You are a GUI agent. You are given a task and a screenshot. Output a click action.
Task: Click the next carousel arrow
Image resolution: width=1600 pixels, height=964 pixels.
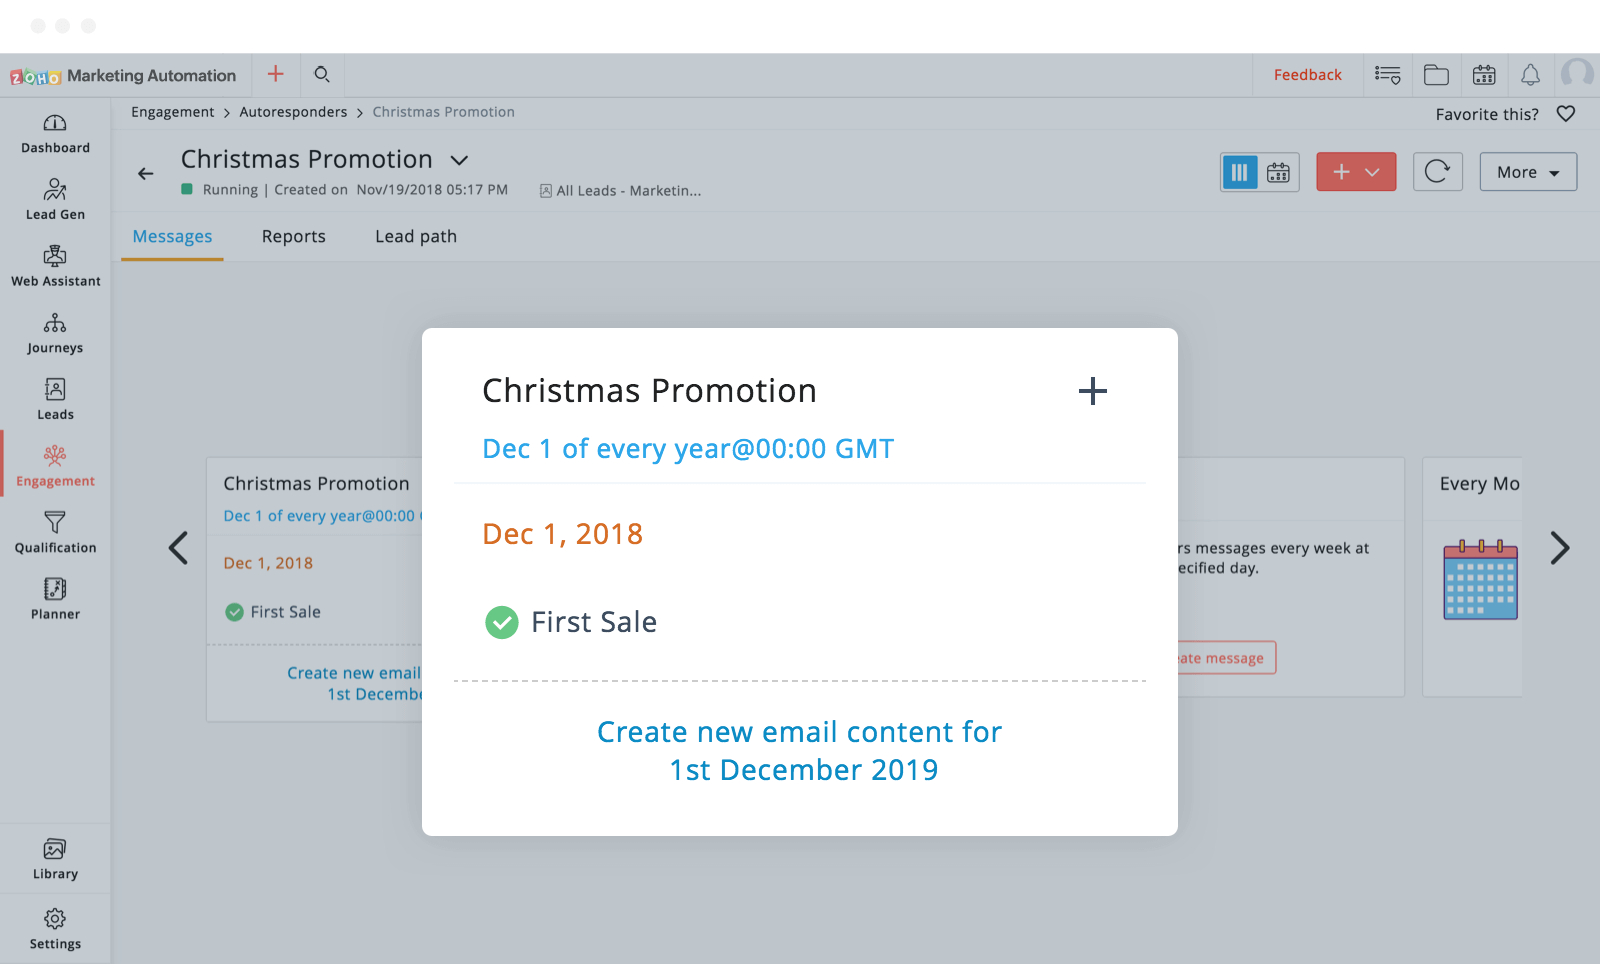[x=1560, y=548]
